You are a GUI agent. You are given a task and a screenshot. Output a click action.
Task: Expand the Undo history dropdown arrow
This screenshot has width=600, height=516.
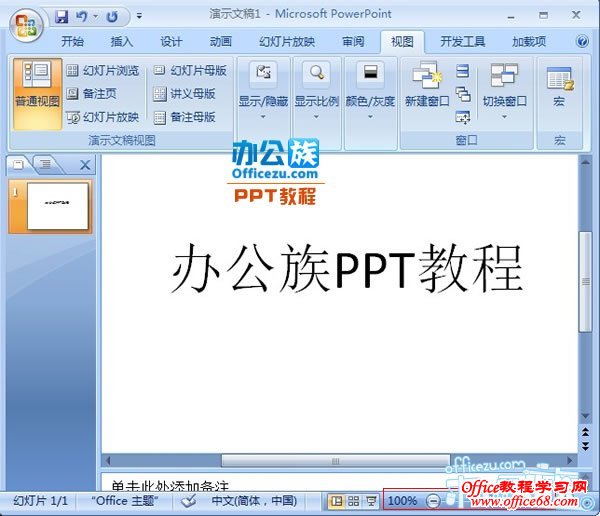95,16
